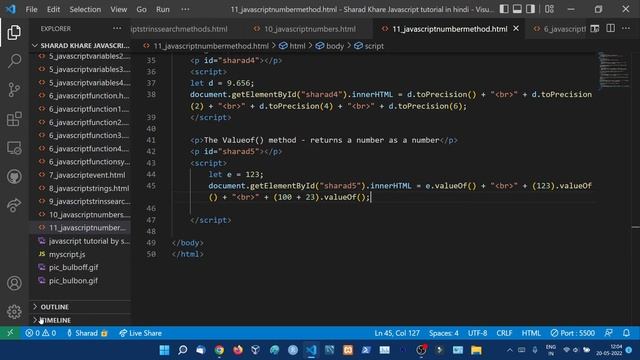Open the Selection menu
Viewport: 640px width, 360px height.
[x=85, y=9]
